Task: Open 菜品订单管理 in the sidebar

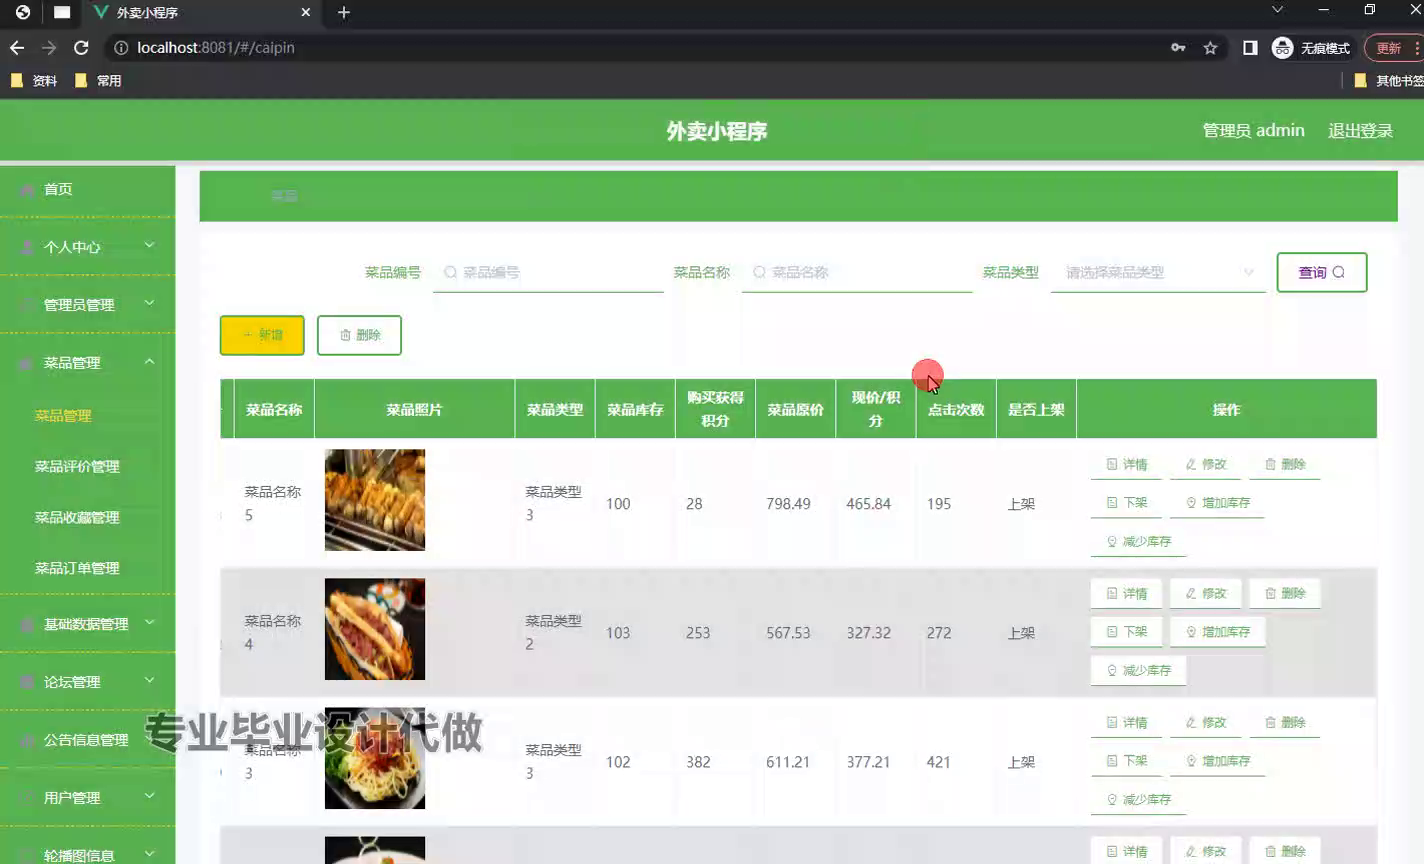Action: pos(77,568)
